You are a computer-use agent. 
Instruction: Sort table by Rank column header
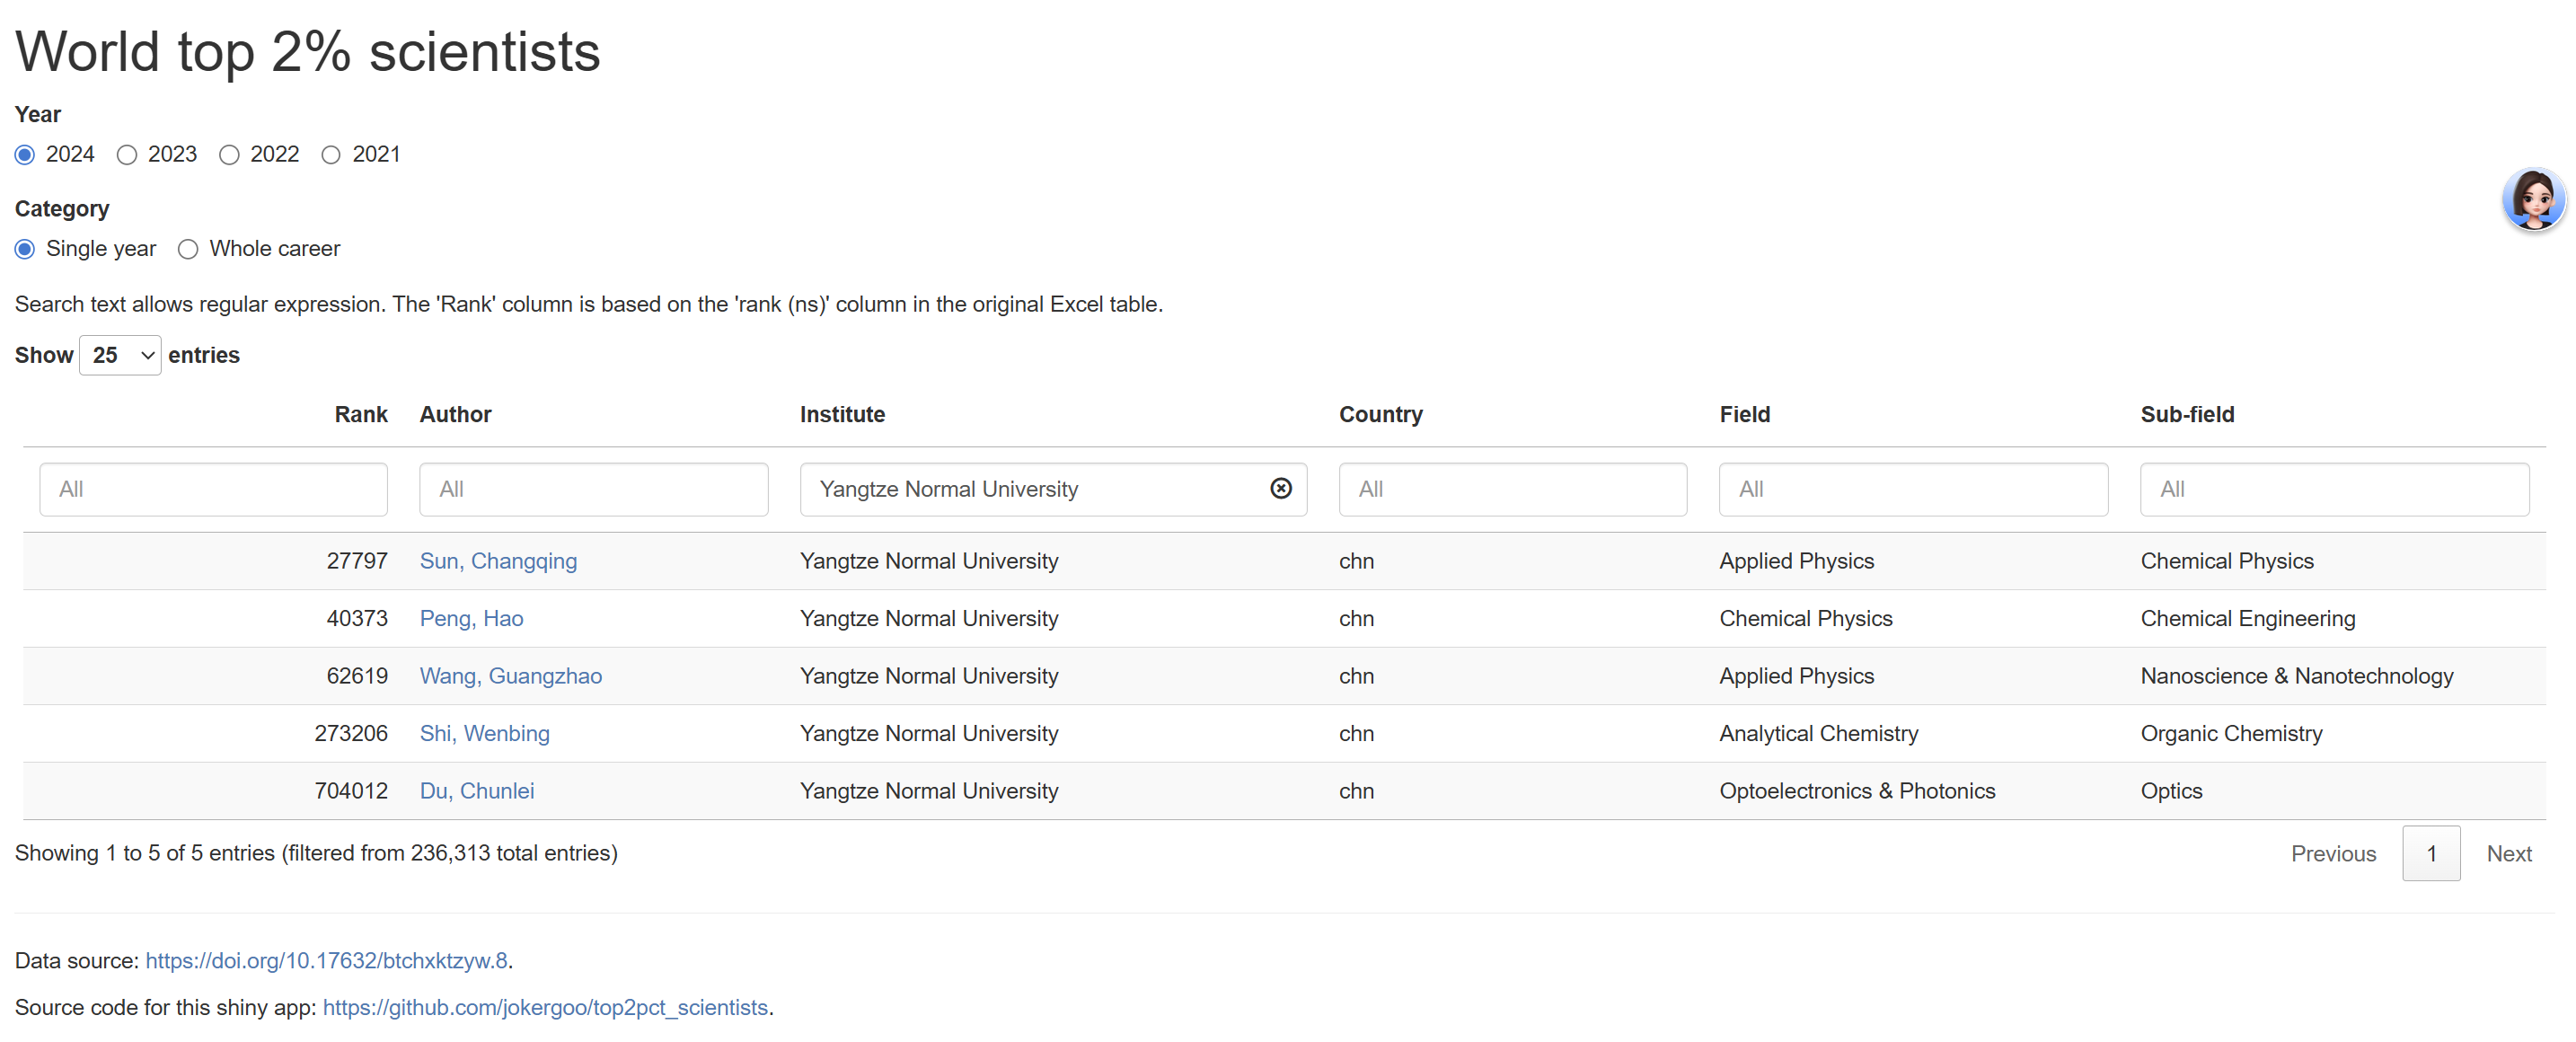(x=360, y=414)
